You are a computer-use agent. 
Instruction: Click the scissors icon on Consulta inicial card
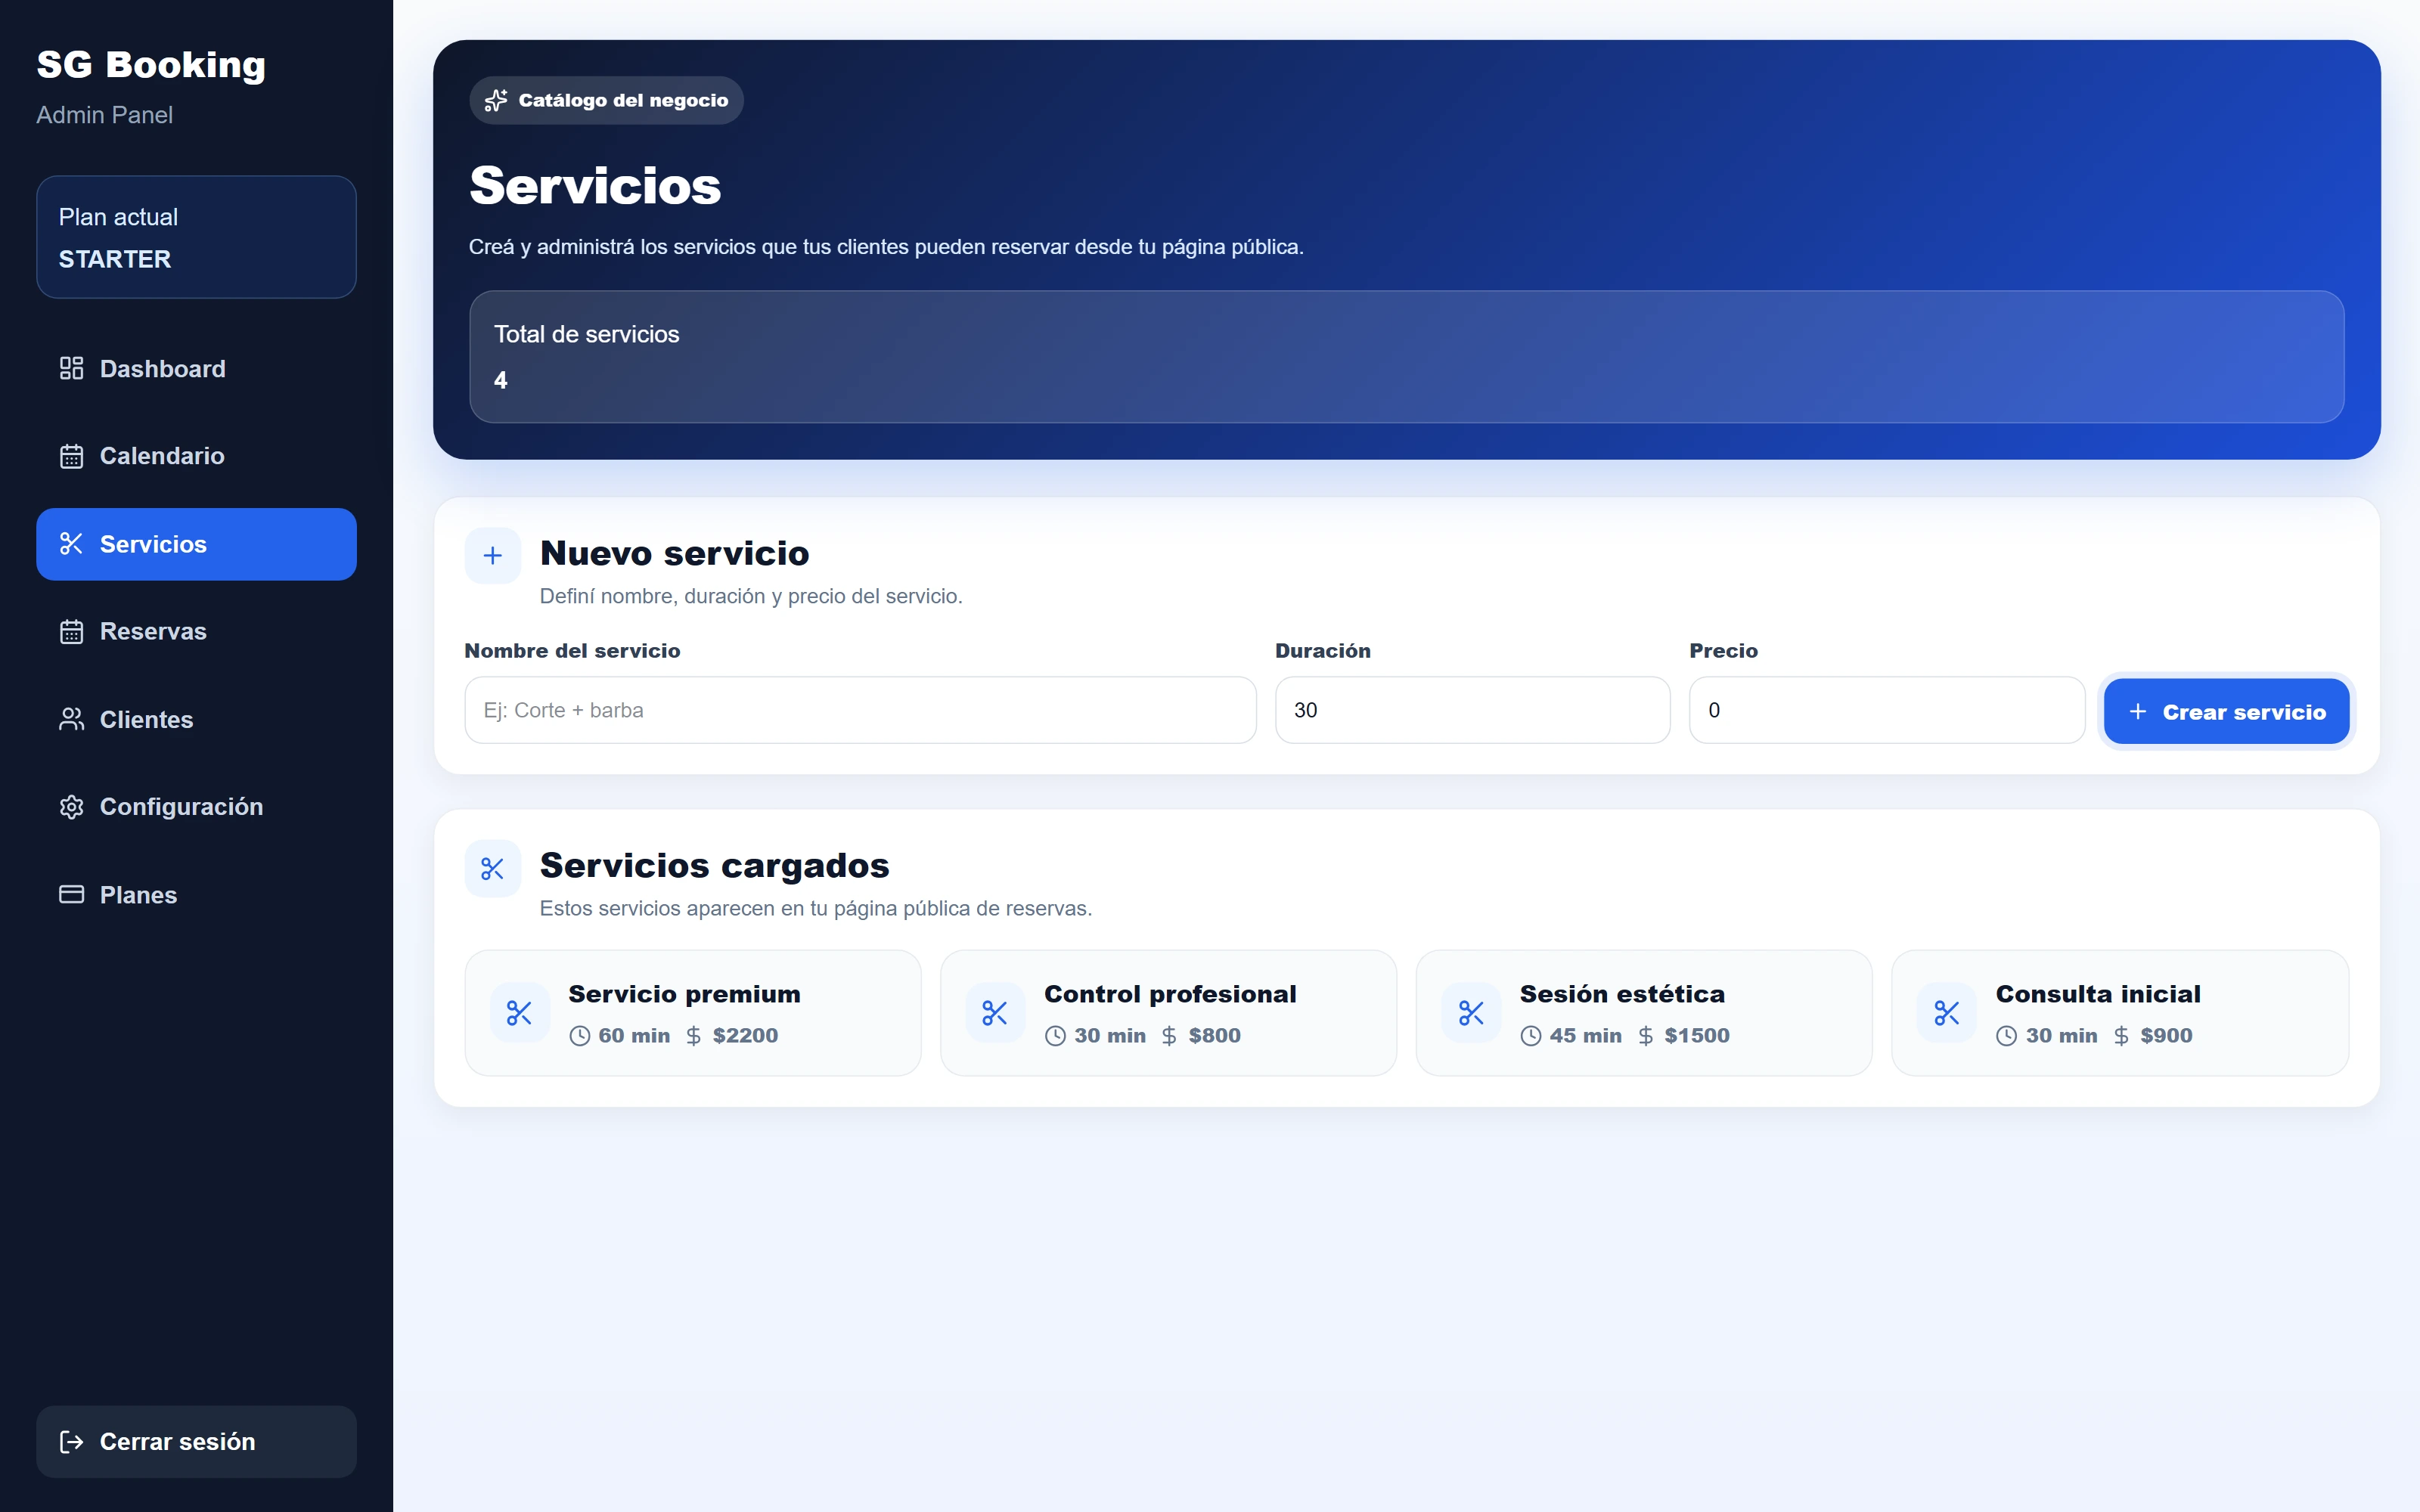click(1947, 1013)
